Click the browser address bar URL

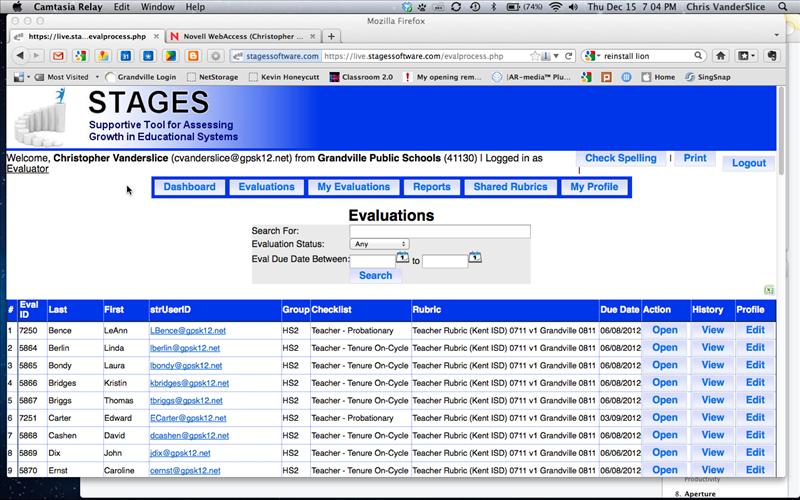414,56
